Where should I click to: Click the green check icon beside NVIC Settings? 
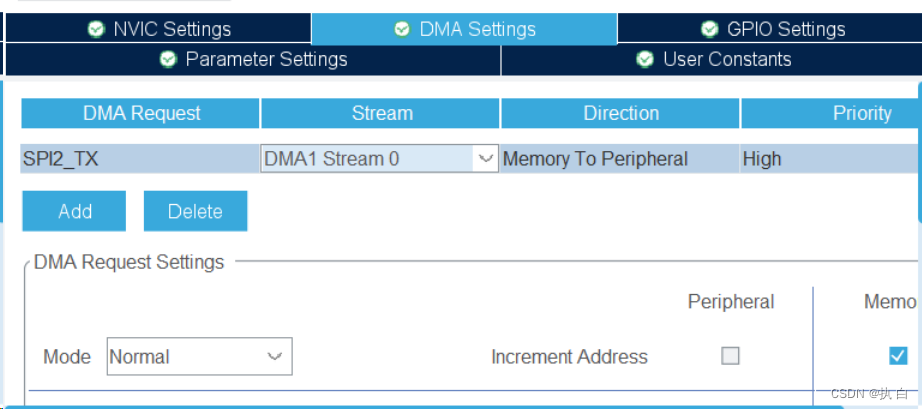pos(96,29)
